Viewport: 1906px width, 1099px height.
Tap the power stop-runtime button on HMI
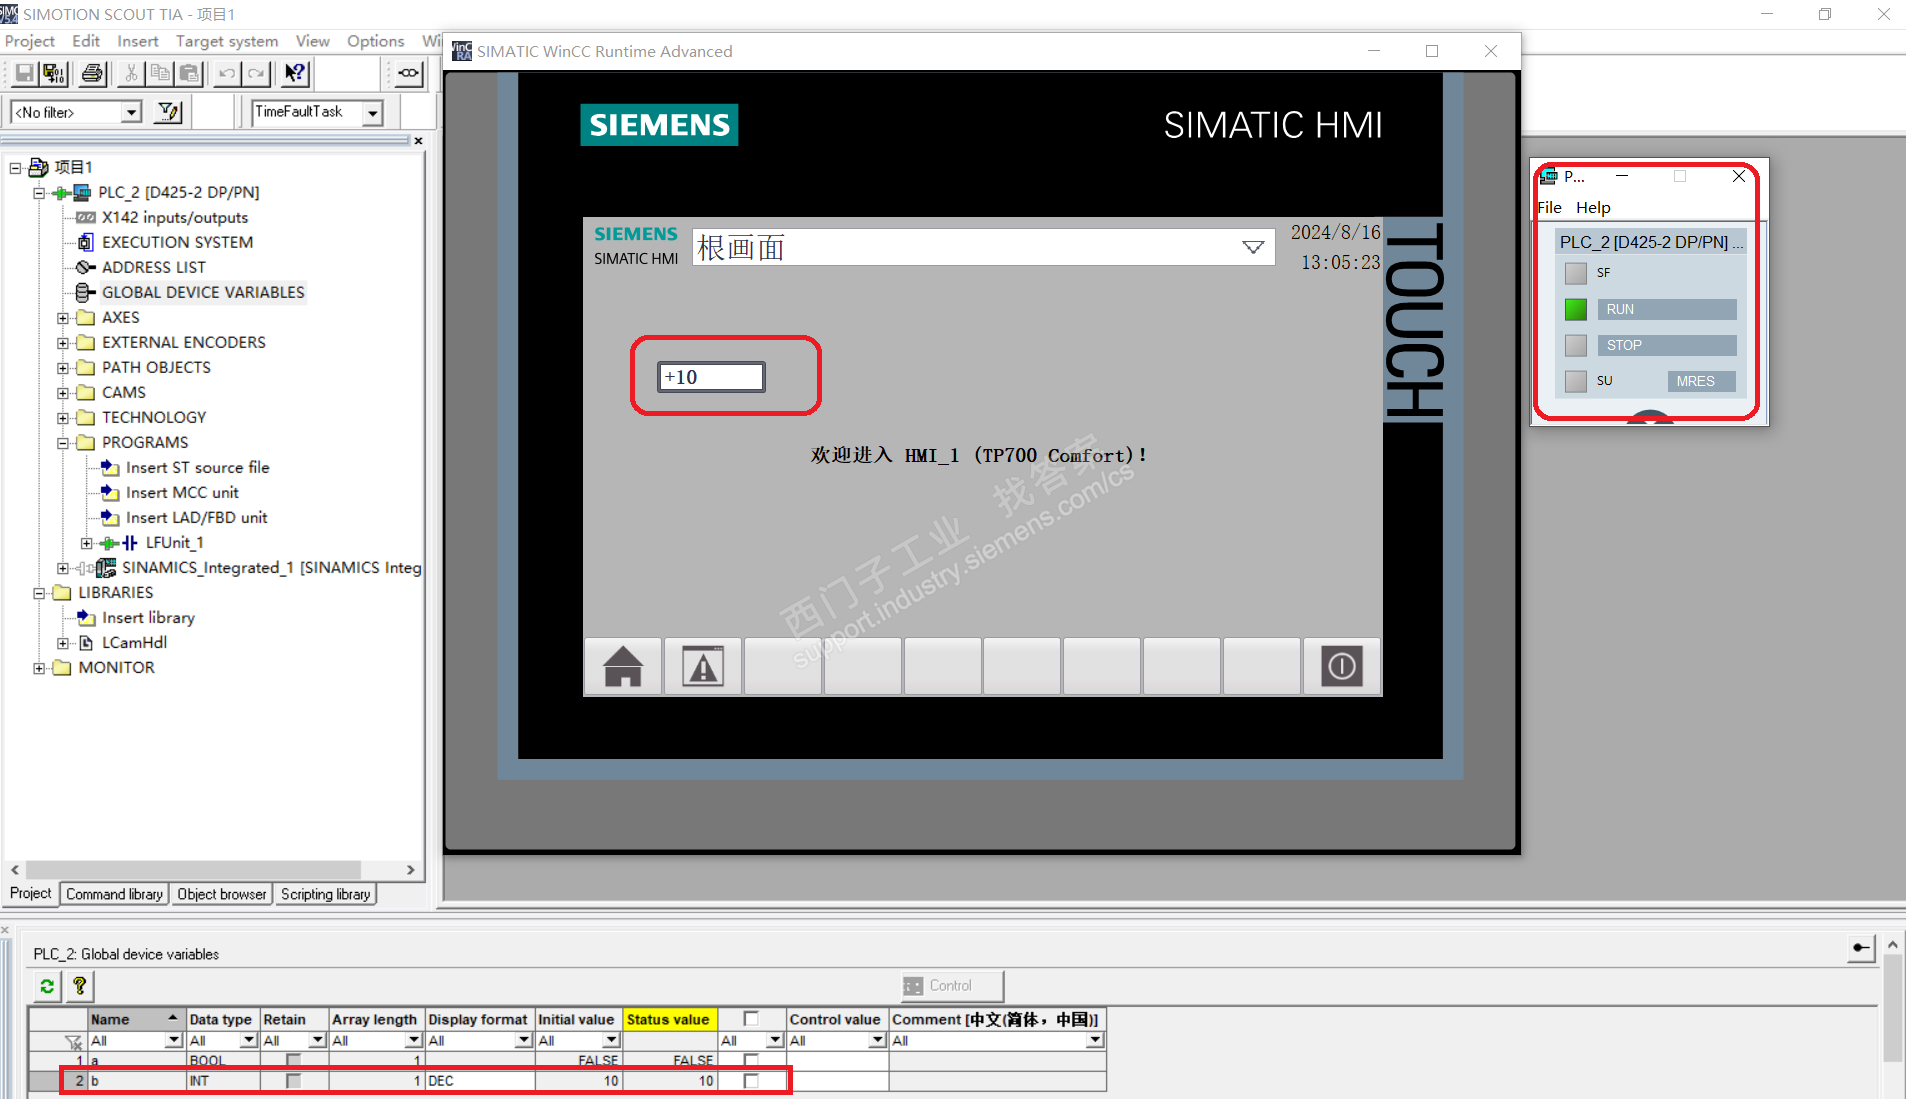1342,666
